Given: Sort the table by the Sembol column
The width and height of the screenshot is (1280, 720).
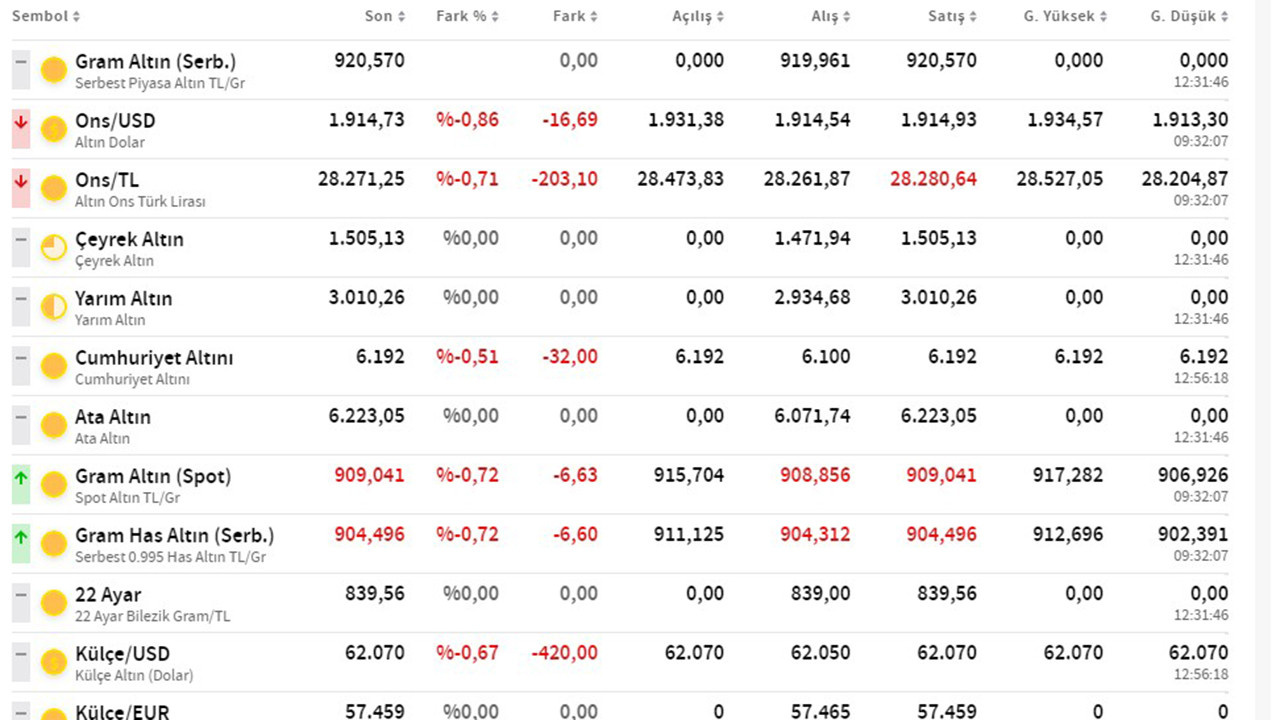Looking at the screenshot, I should (46, 16).
